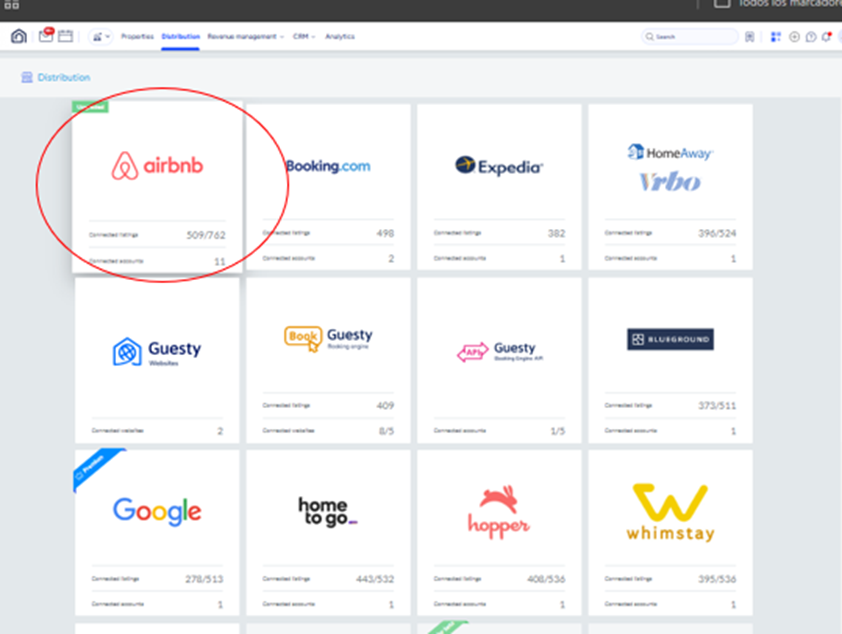
Task: Open the help question mark icon
Action: point(811,37)
